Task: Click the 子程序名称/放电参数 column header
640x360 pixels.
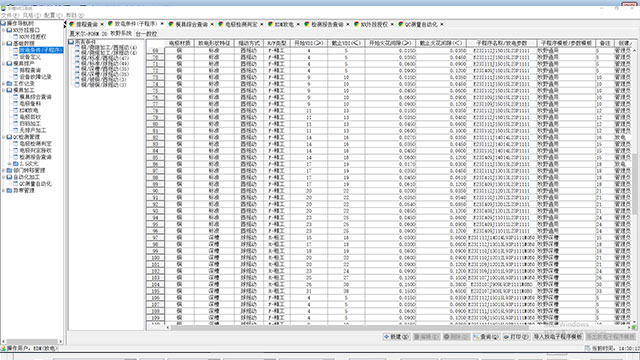Action: [502, 43]
